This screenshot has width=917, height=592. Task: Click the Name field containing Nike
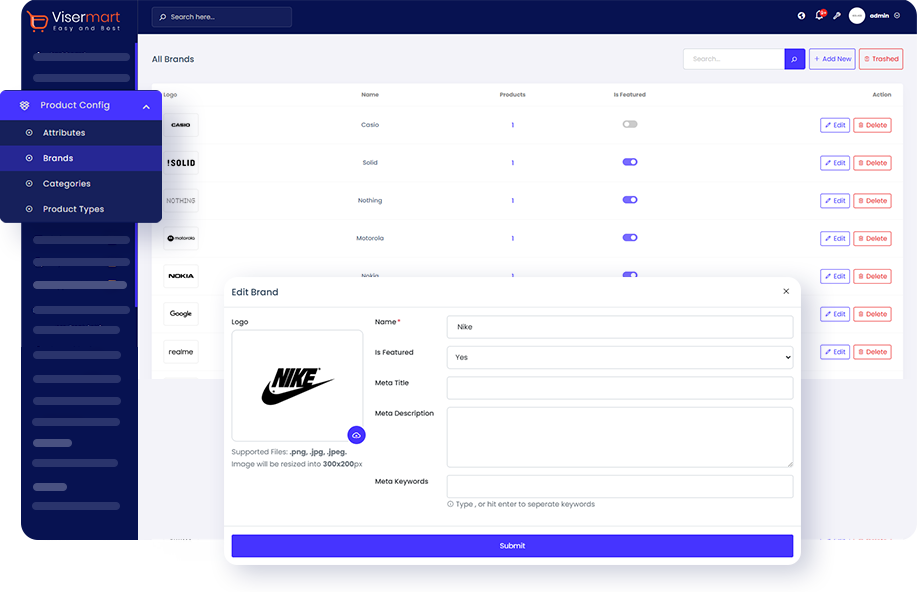620,327
